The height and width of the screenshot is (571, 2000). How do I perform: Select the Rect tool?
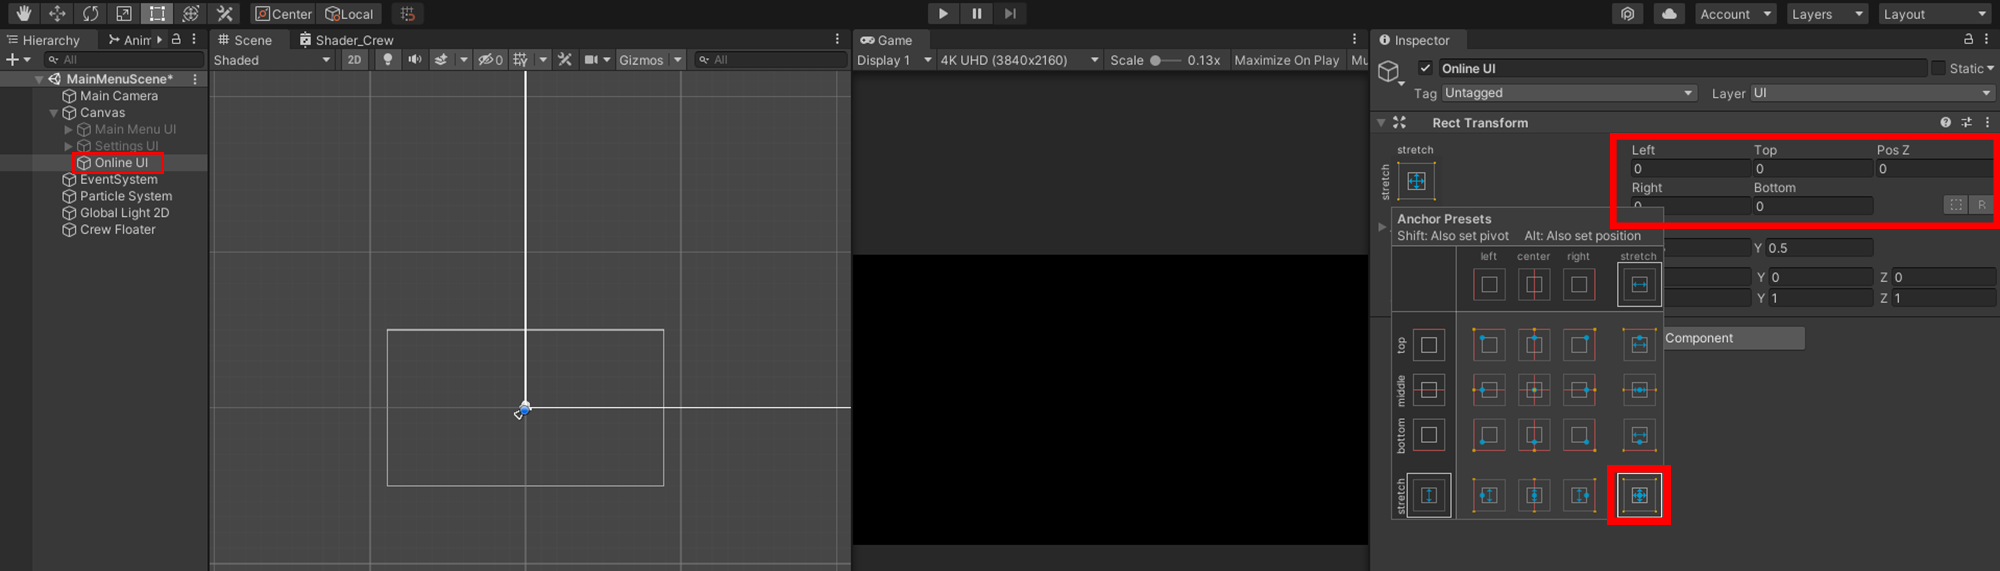click(x=157, y=13)
